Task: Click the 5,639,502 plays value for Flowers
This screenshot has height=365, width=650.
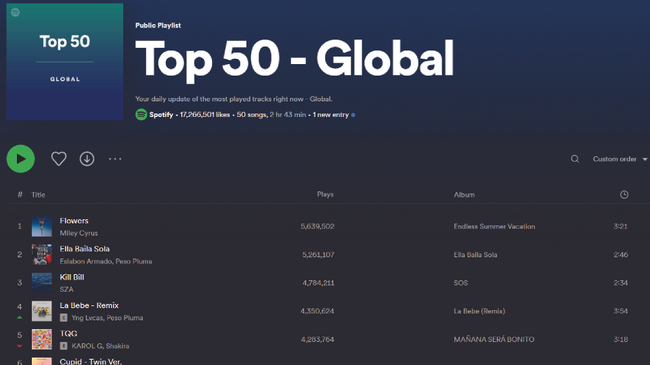Action: (x=318, y=226)
